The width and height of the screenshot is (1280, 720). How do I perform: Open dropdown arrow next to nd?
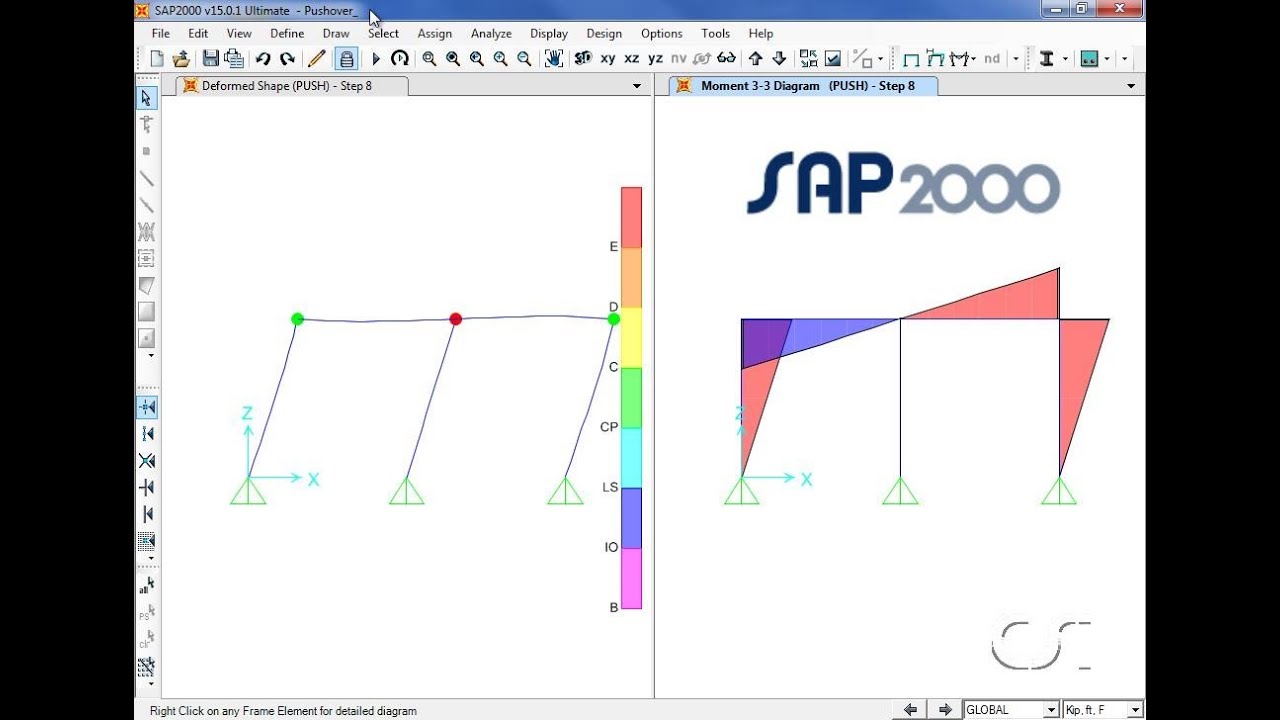pyautogui.click(x=1016, y=59)
